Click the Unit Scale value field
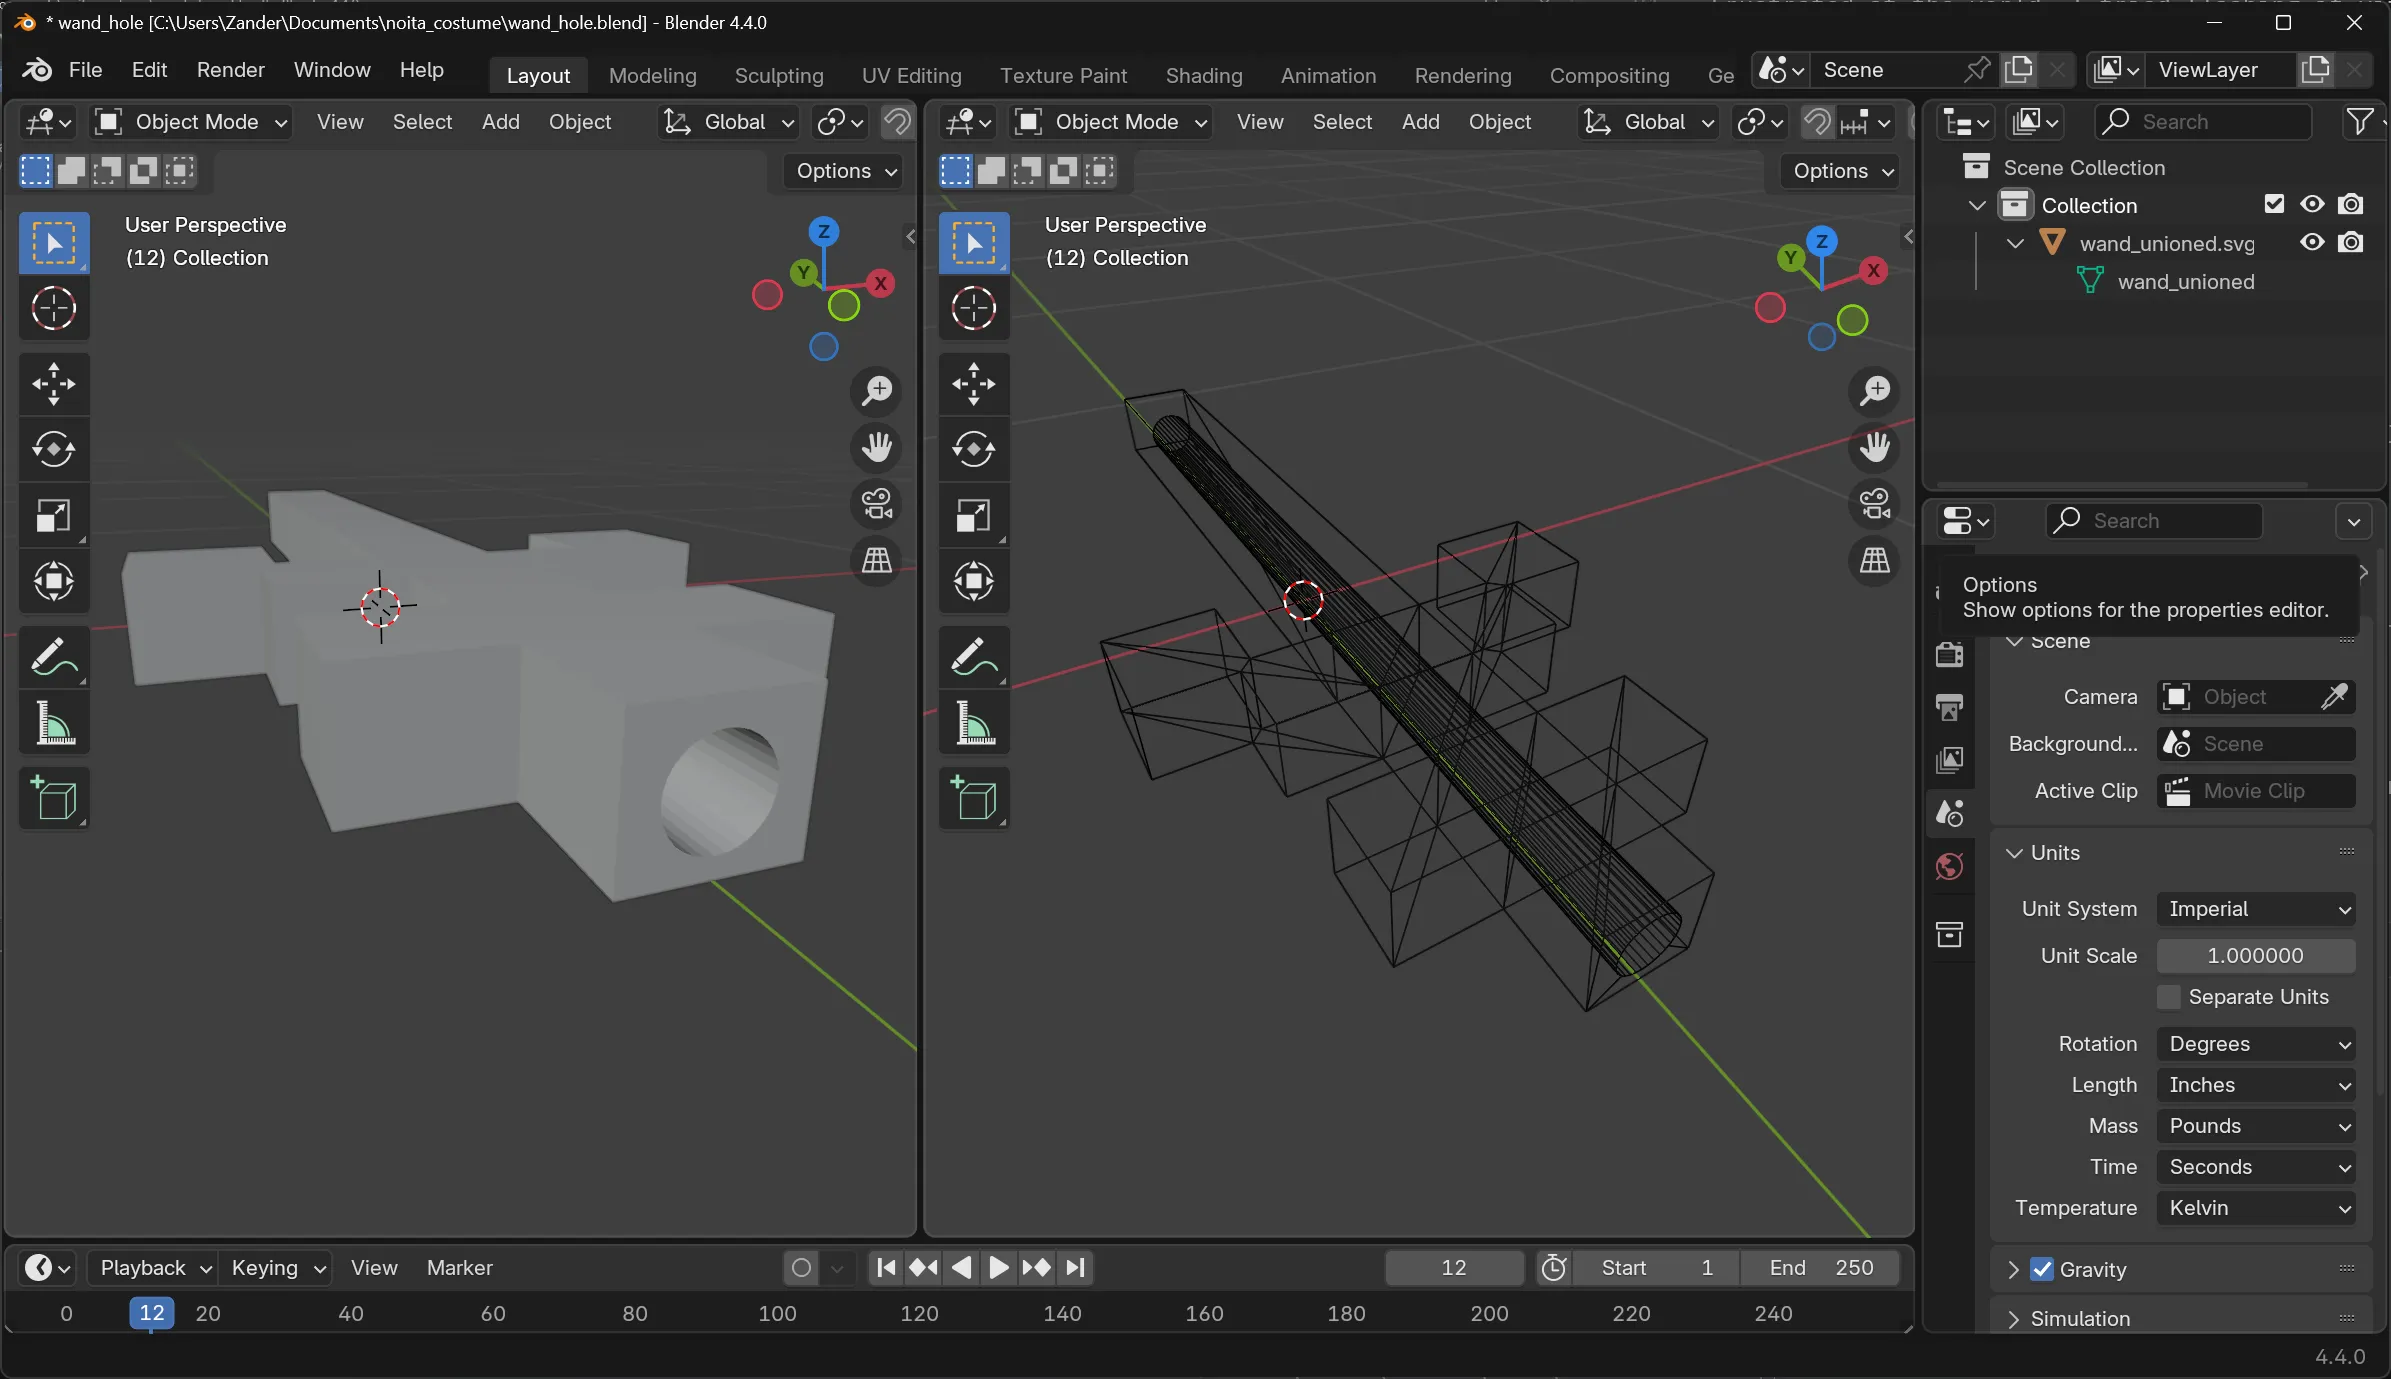 pos(2255,956)
